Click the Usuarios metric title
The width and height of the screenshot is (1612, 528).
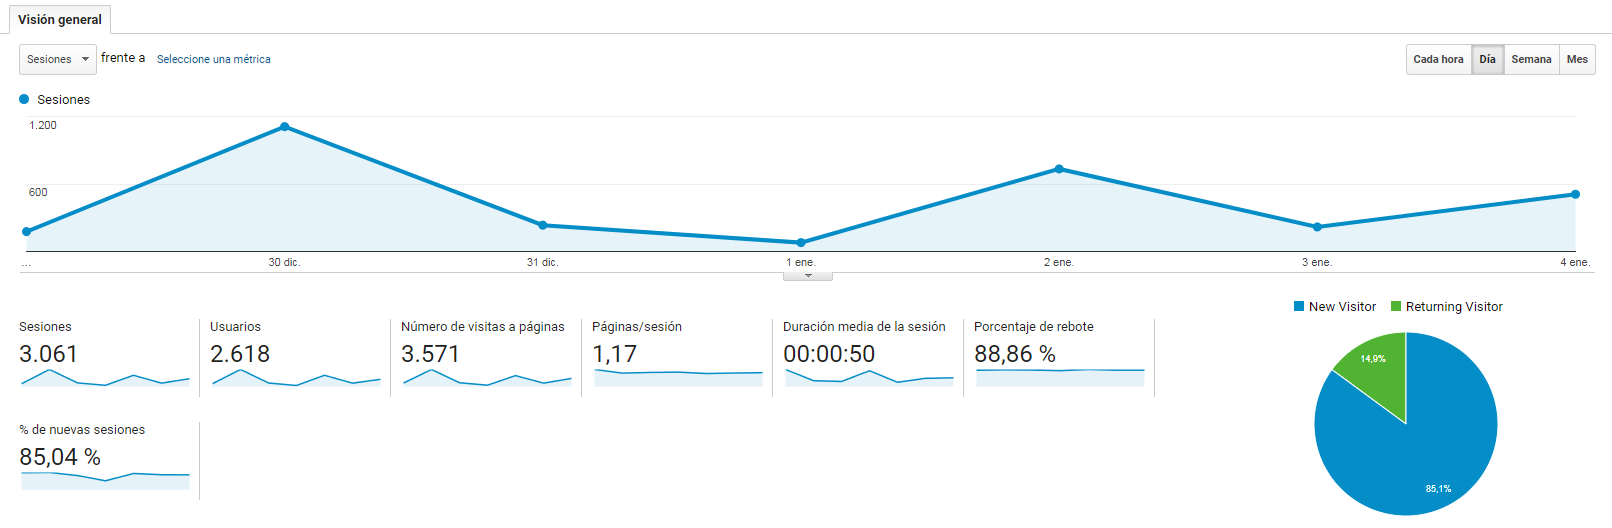[235, 327]
